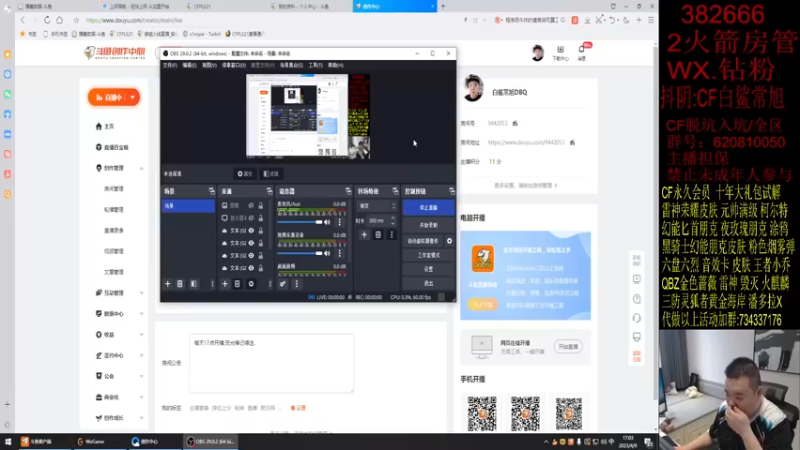
Task: Click 麦克风/Aux volume slider
Action: click(300, 222)
